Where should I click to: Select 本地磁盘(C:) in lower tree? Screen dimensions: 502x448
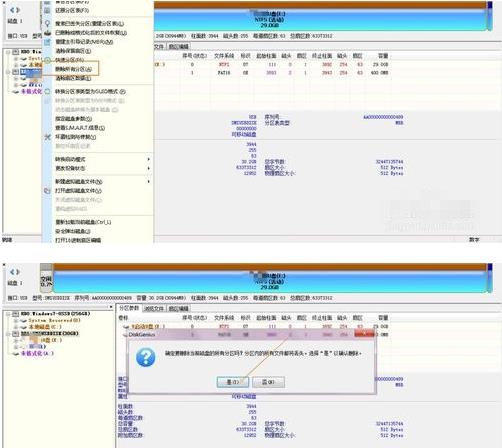(45, 327)
